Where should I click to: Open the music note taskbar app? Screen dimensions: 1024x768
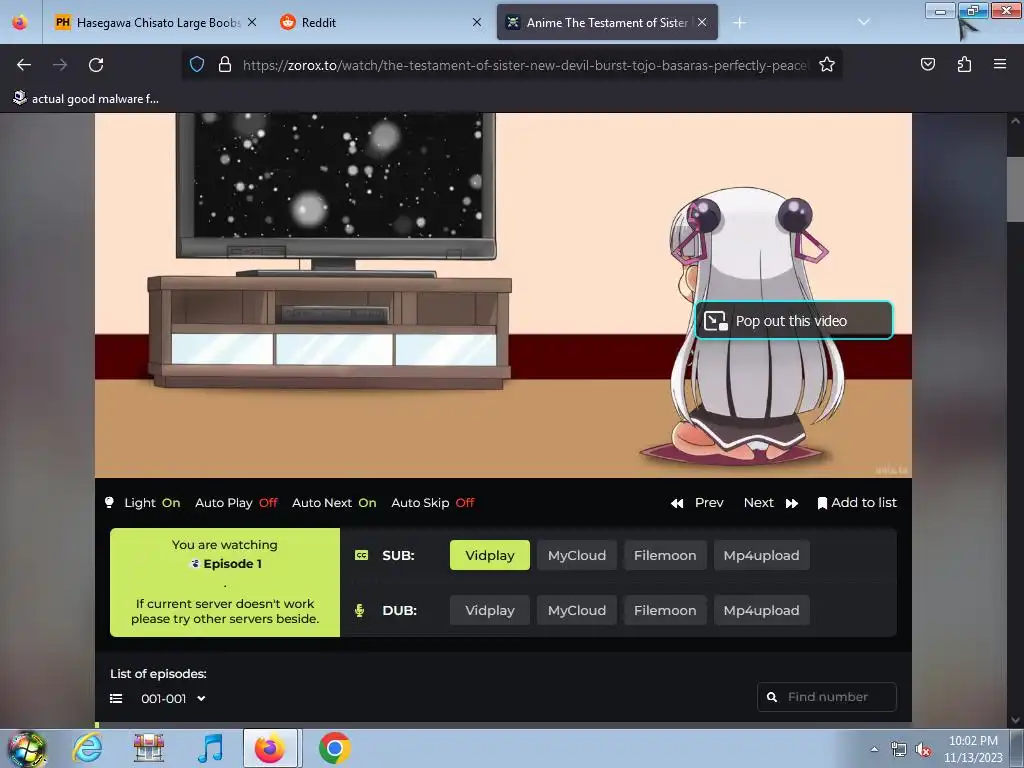pyautogui.click(x=210, y=748)
